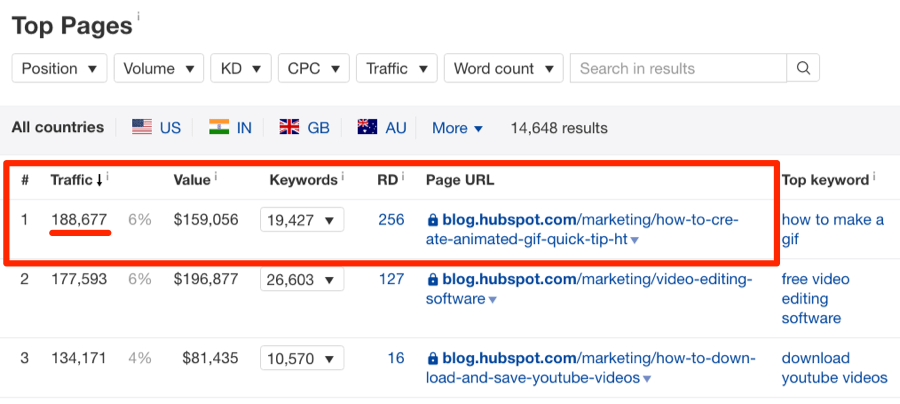This screenshot has width=900, height=404.
Task: Open the Volume filter dropdown
Action: point(159,69)
